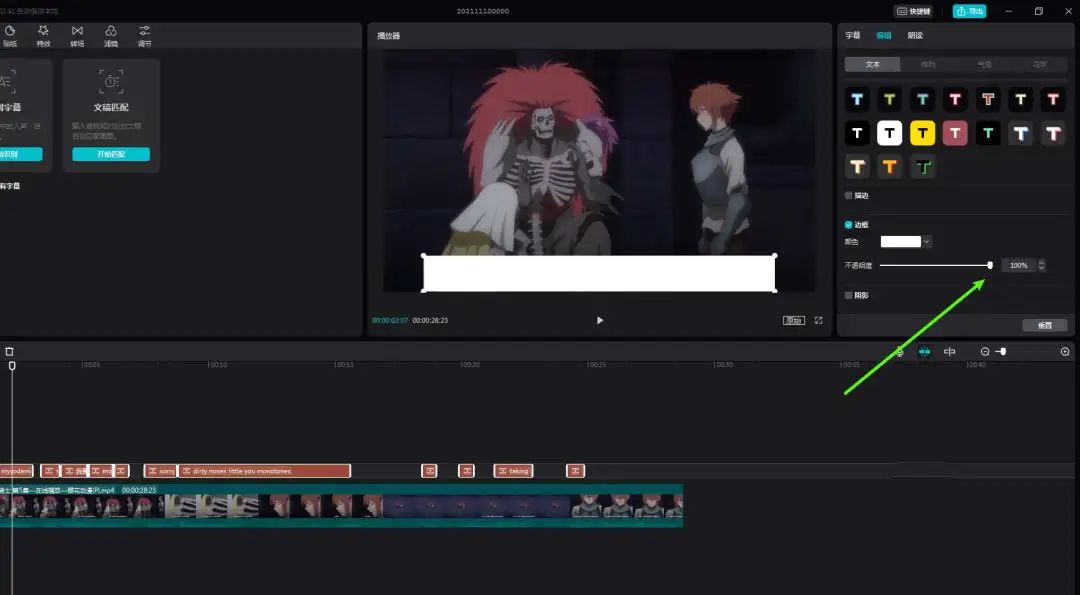This screenshot has width=1080, height=595.
Task: Expand player to fullscreen
Action: [818, 320]
